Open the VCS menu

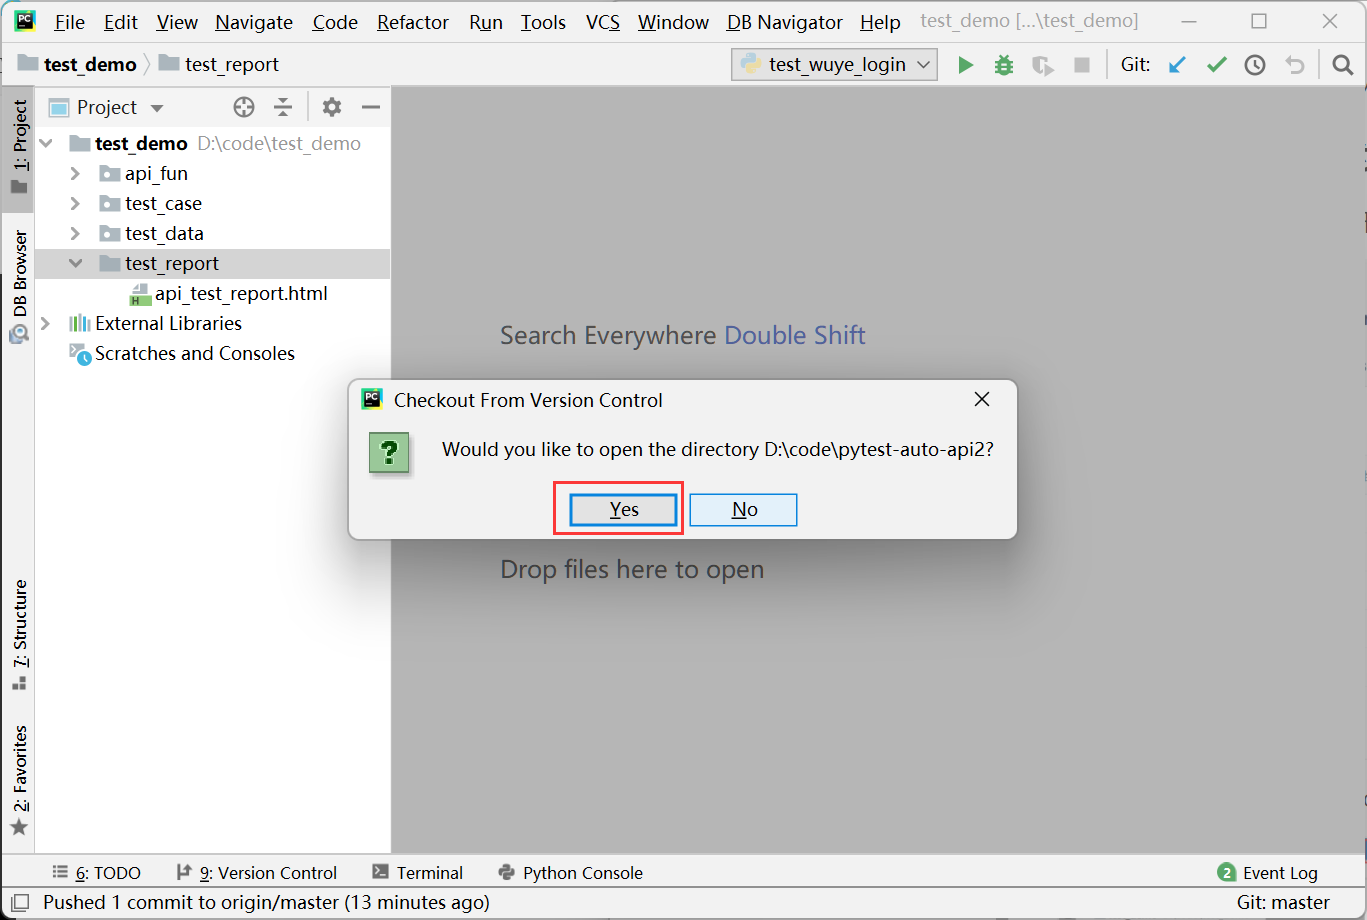(x=602, y=22)
